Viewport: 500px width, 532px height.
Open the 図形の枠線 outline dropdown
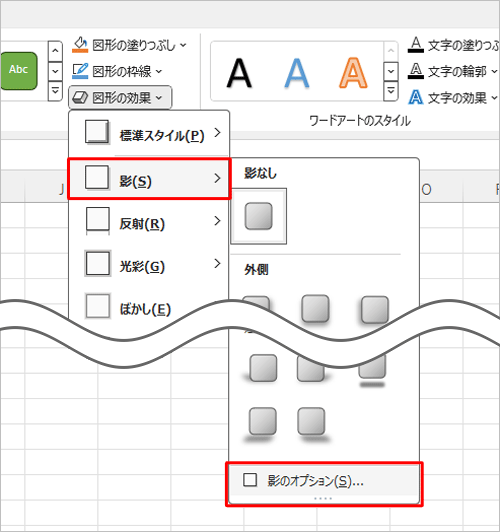coord(117,71)
